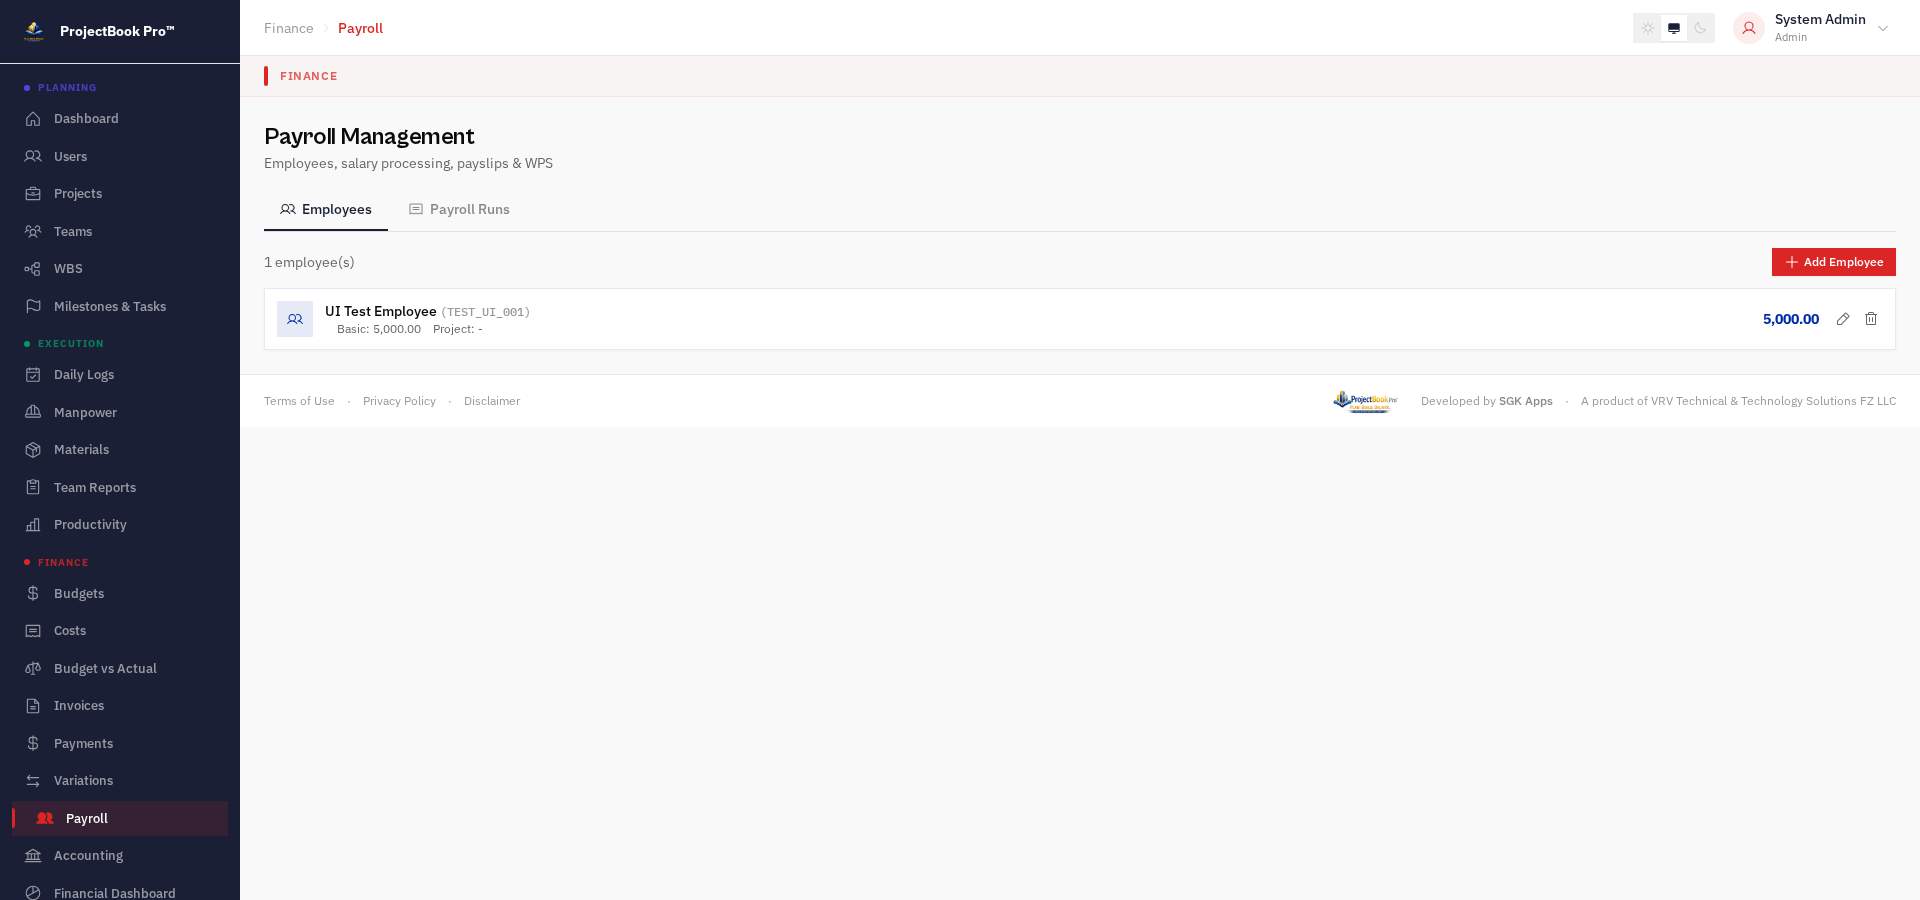The height and width of the screenshot is (900, 1920).
Task: Open Disclaimer footer link
Action: [x=492, y=401]
